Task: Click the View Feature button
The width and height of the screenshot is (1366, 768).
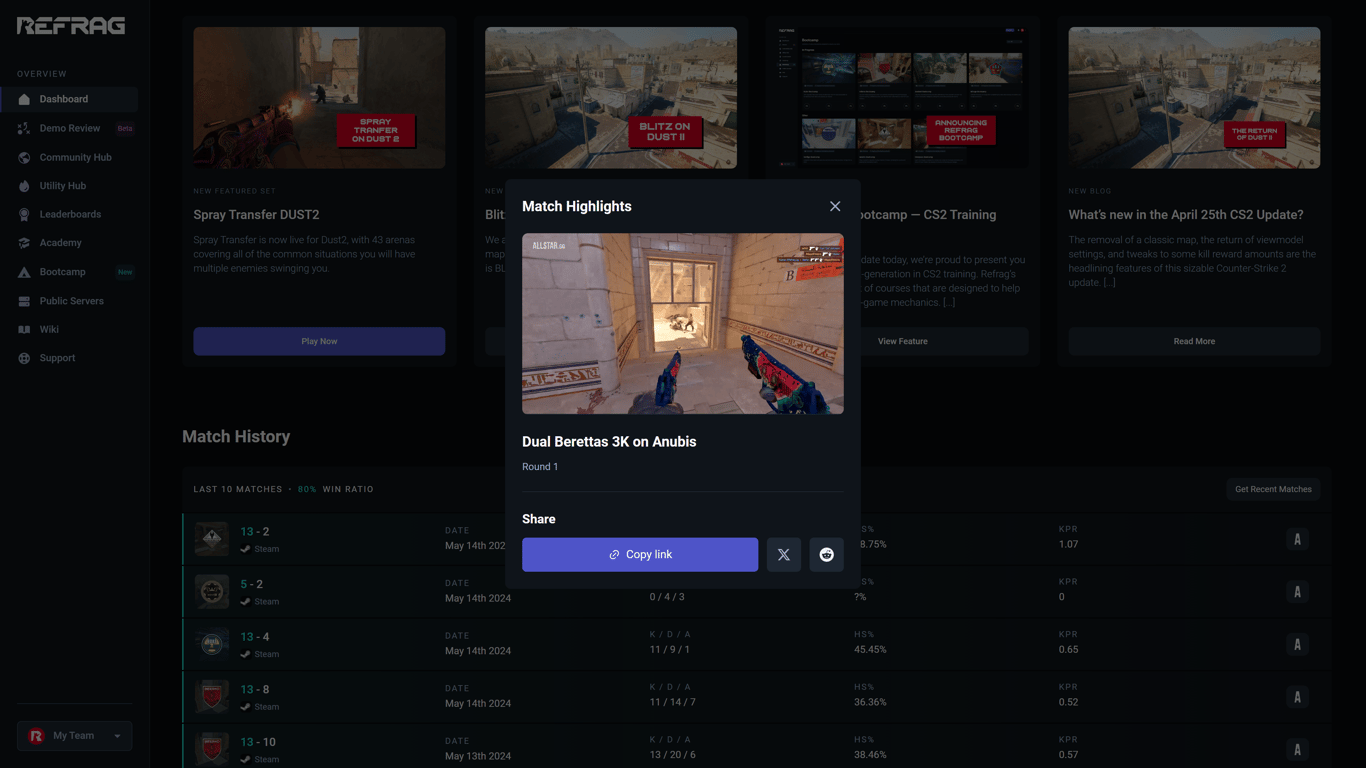Action: 903,341
